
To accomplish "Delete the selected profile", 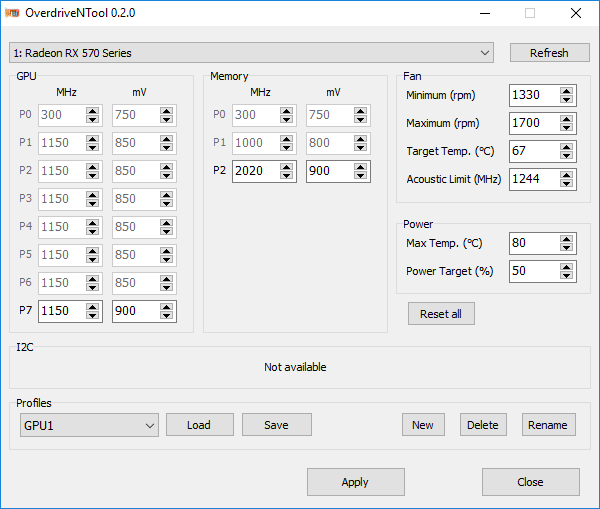I will pyautogui.click(x=483, y=425).
